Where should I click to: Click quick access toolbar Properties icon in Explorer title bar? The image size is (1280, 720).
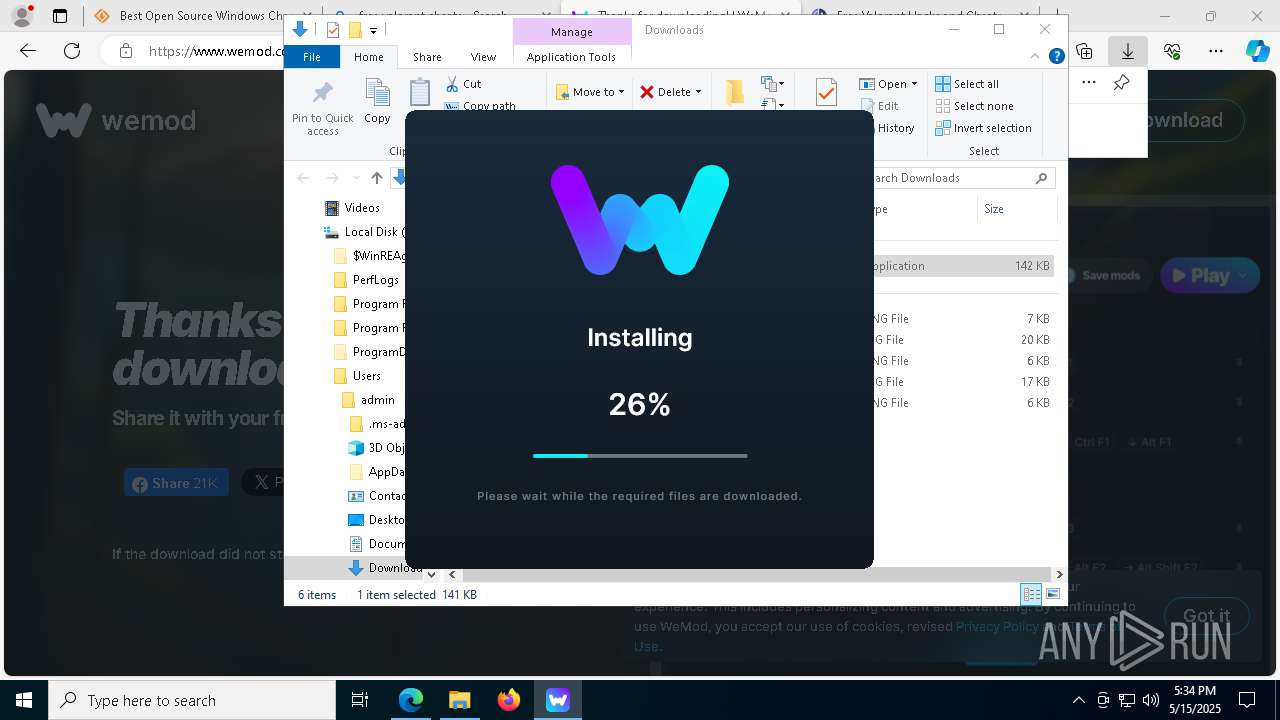coord(333,30)
